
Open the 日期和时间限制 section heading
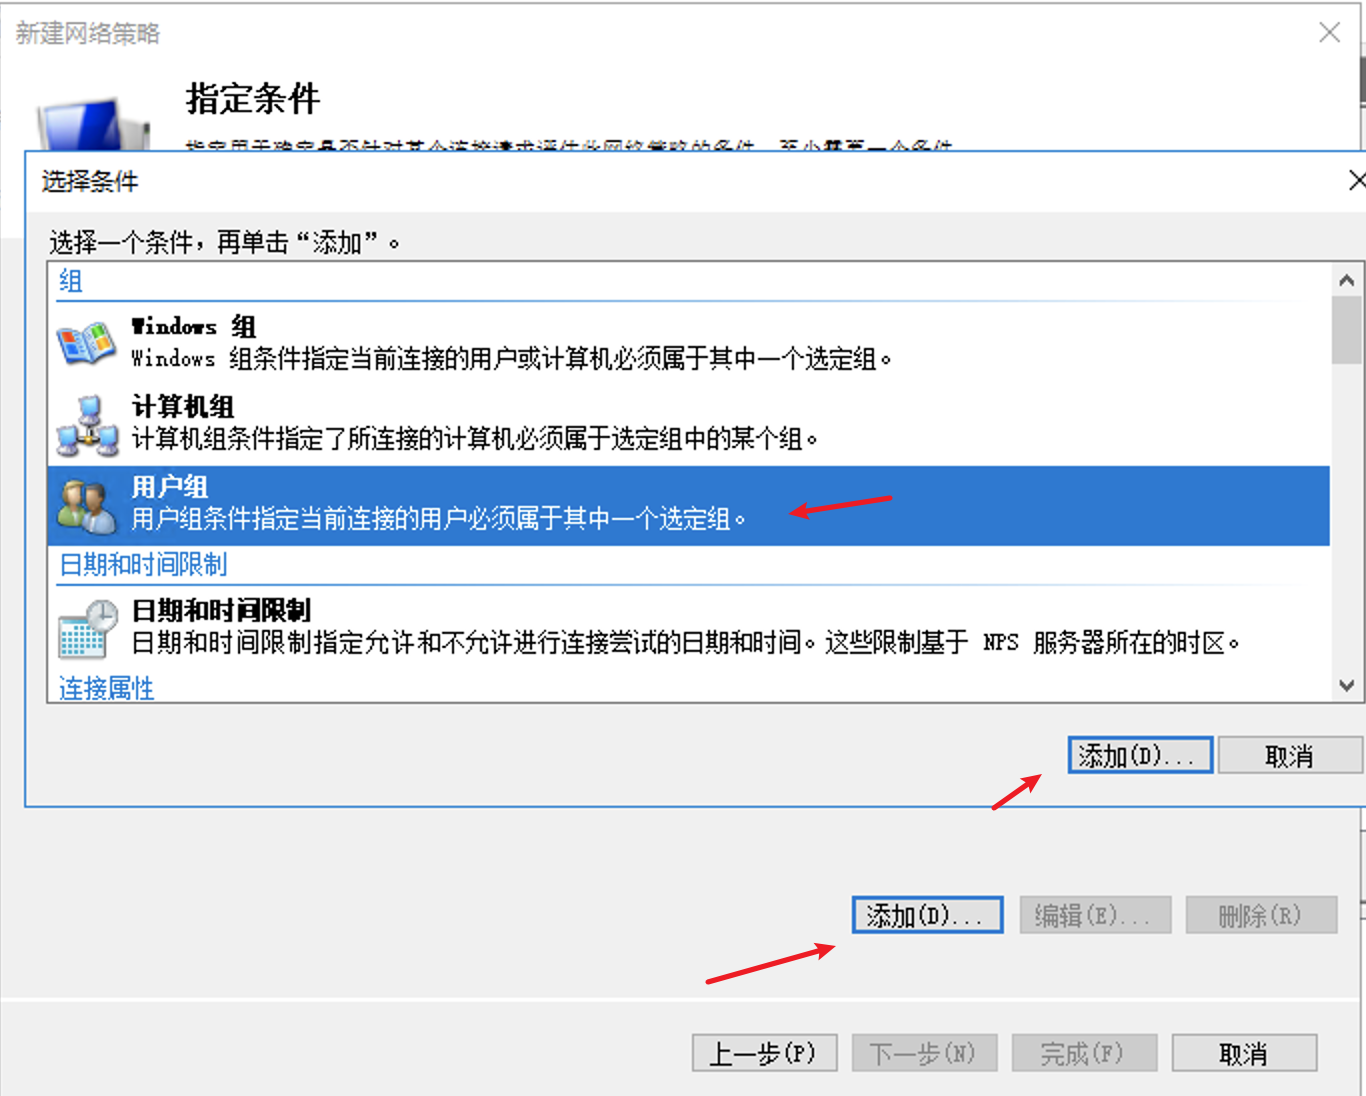coord(143,565)
